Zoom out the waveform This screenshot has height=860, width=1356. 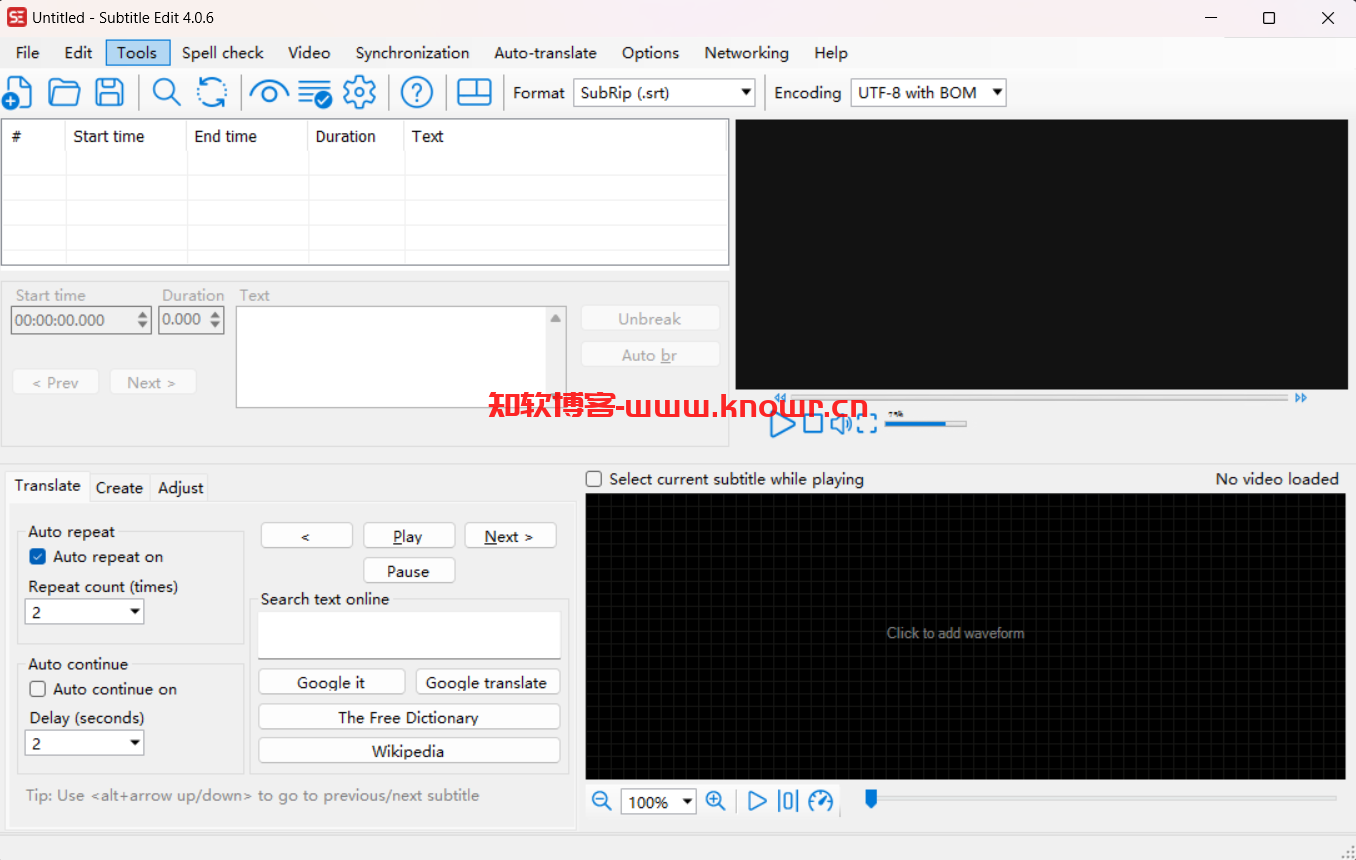[x=601, y=801]
